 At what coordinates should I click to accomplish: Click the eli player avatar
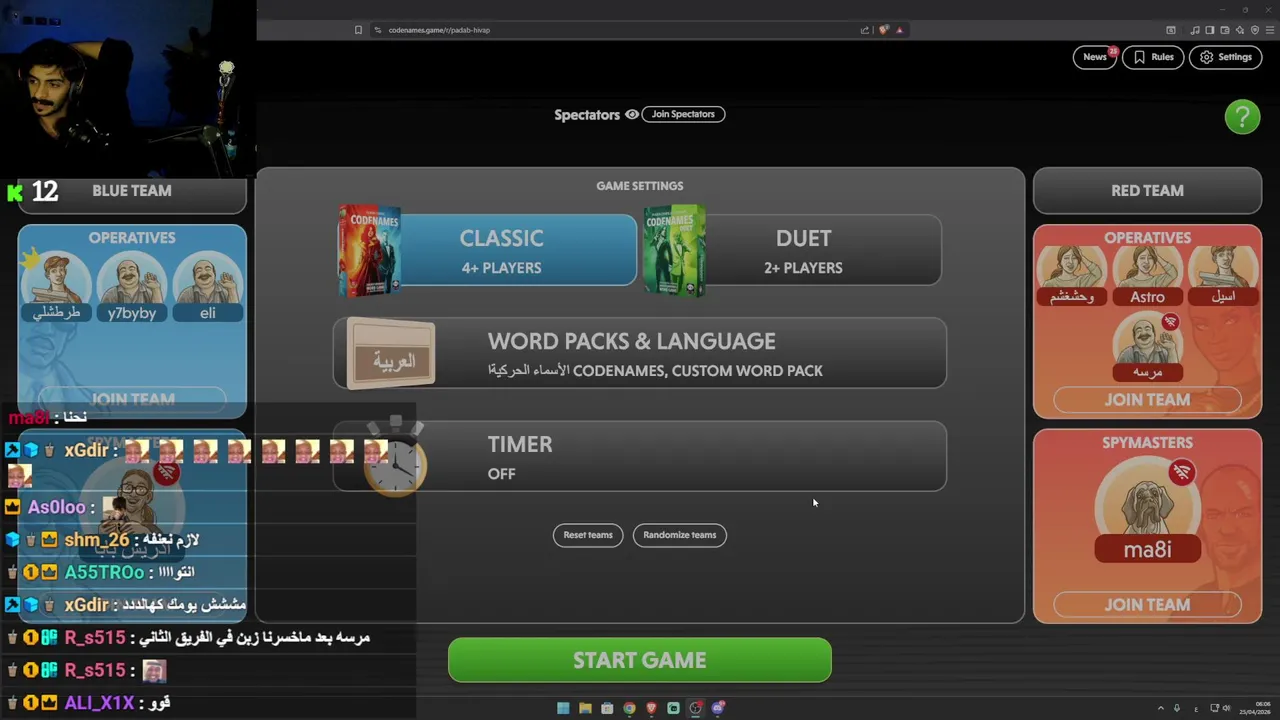tap(207, 285)
